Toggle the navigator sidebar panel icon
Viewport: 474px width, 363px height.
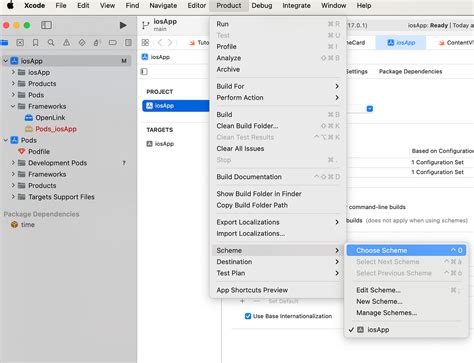coord(46,25)
